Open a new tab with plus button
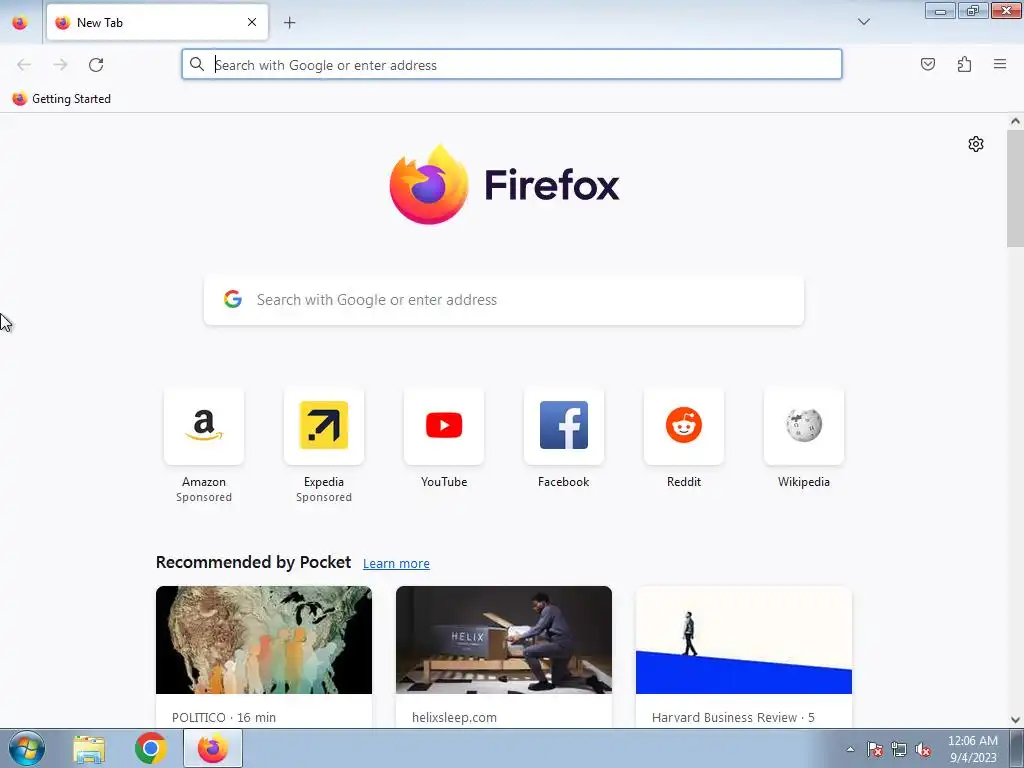The height and width of the screenshot is (768, 1024). pos(289,22)
